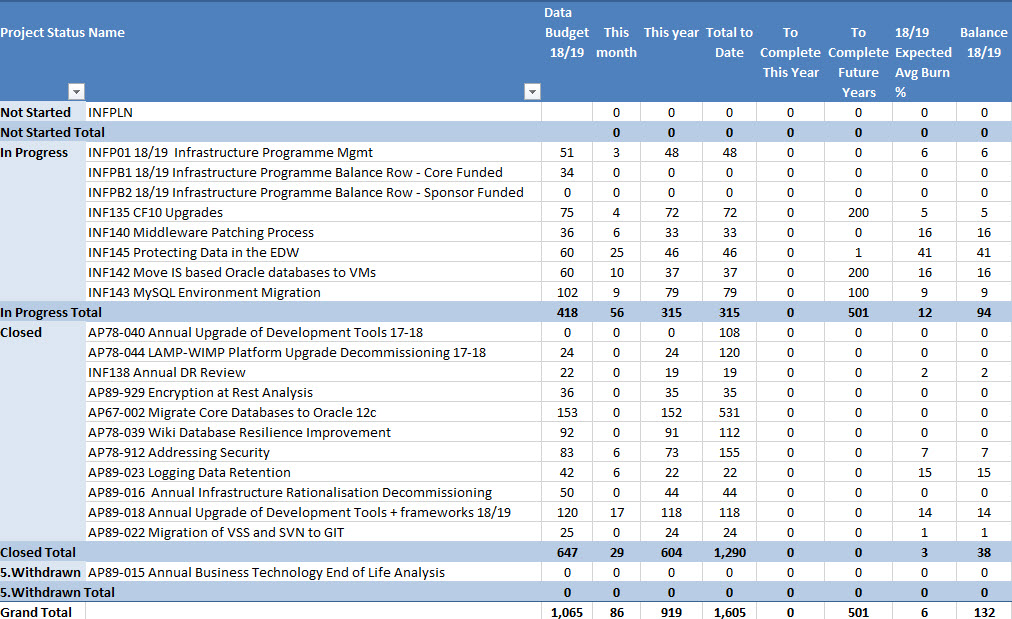Image resolution: width=1012 pixels, height=619 pixels.
Task: Select the Balance 18/19 column header
Action: click(x=984, y=43)
